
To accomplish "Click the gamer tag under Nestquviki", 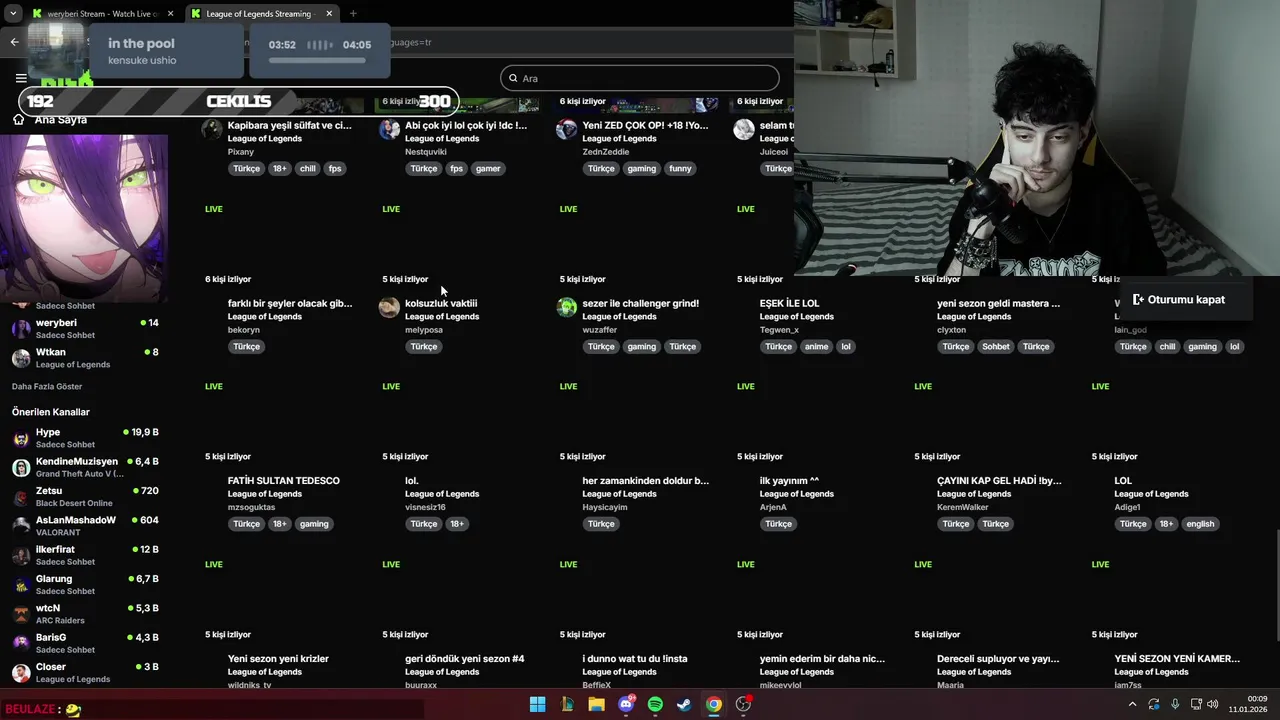I will tap(488, 168).
